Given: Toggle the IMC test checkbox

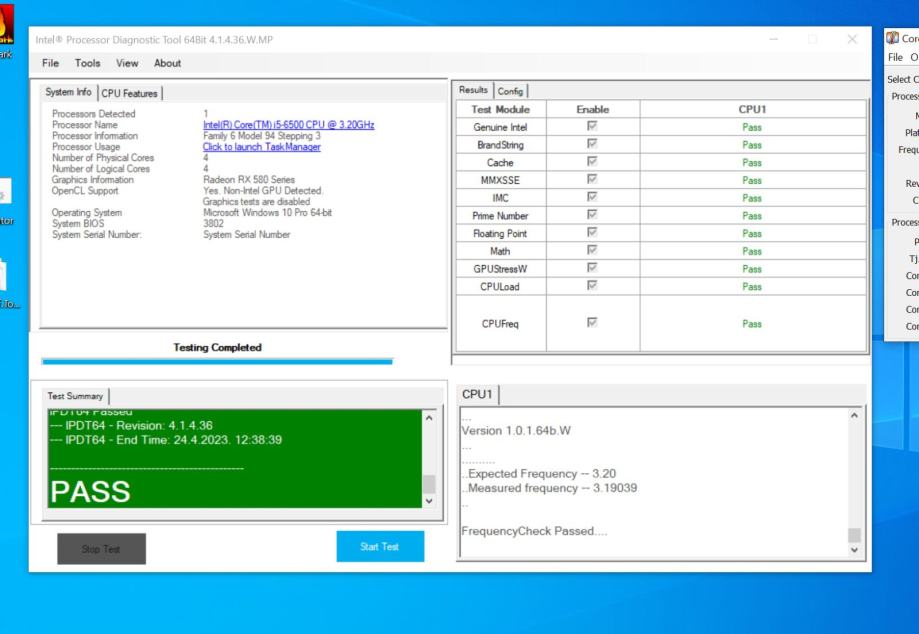Looking at the screenshot, I should (x=592, y=197).
